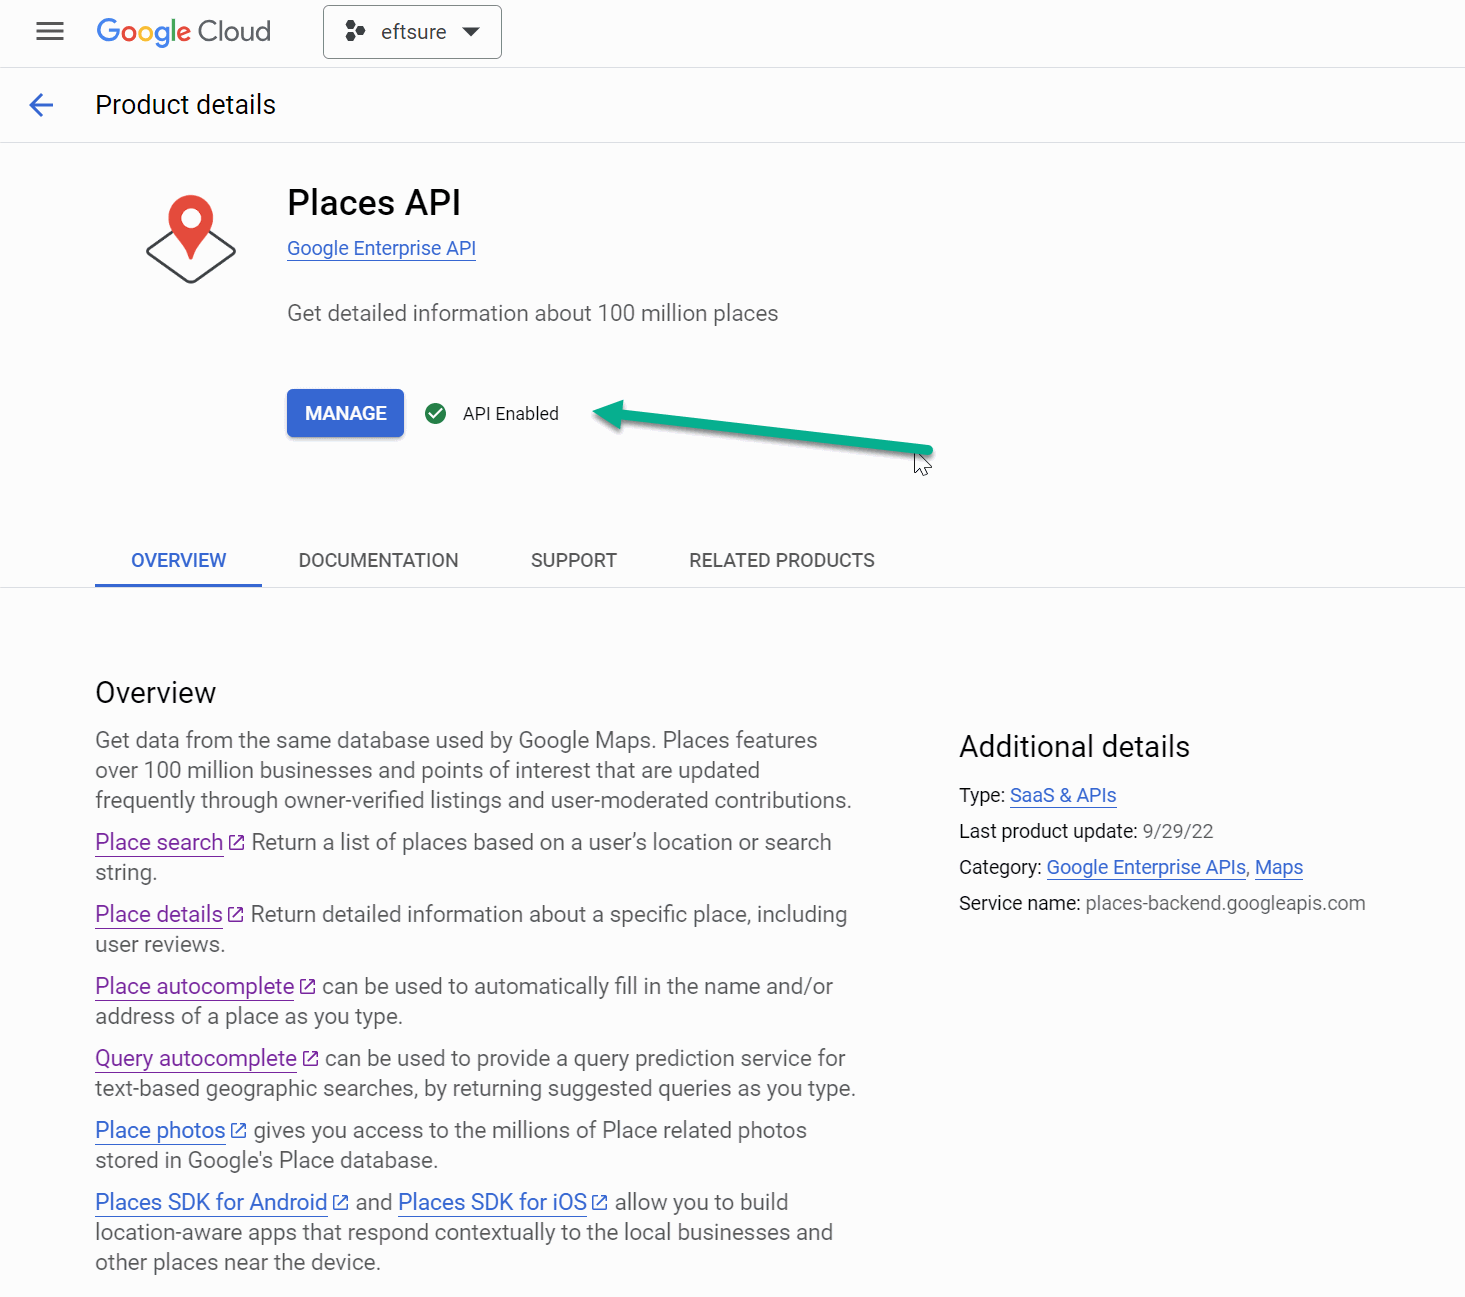Viewport: 1465px width, 1297px height.
Task: Open the SaaS & APIs type link
Action: coord(1063,795)
